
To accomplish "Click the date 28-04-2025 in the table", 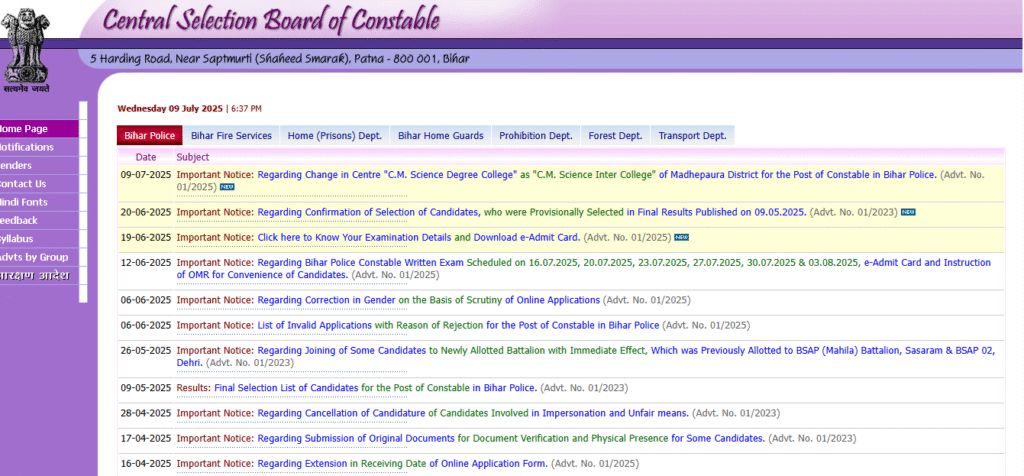I will tap(146, 413).
